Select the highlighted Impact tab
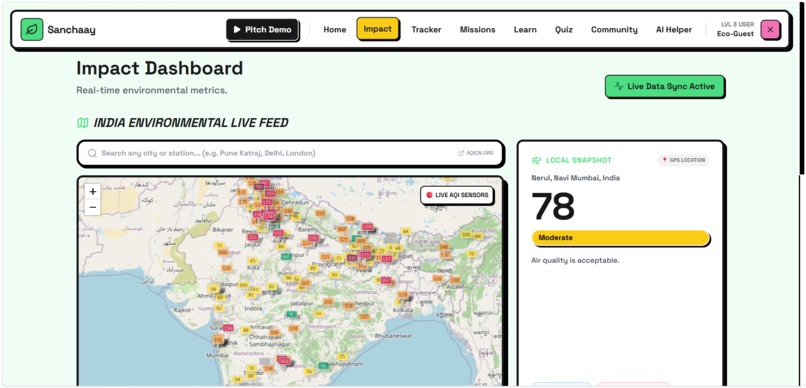The height and width of the screenshot is (388, 806). pyautogui.click(x=378, y=29)
